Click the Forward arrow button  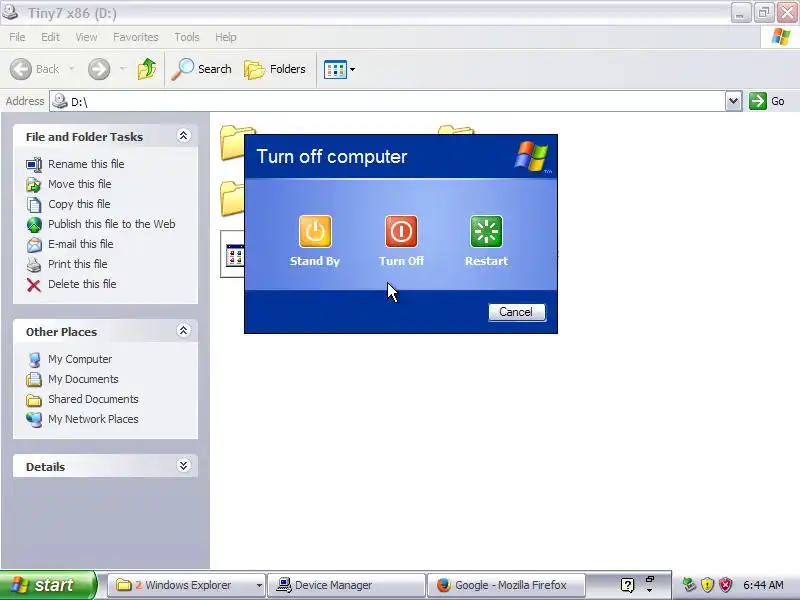click(x=99, y=69)
